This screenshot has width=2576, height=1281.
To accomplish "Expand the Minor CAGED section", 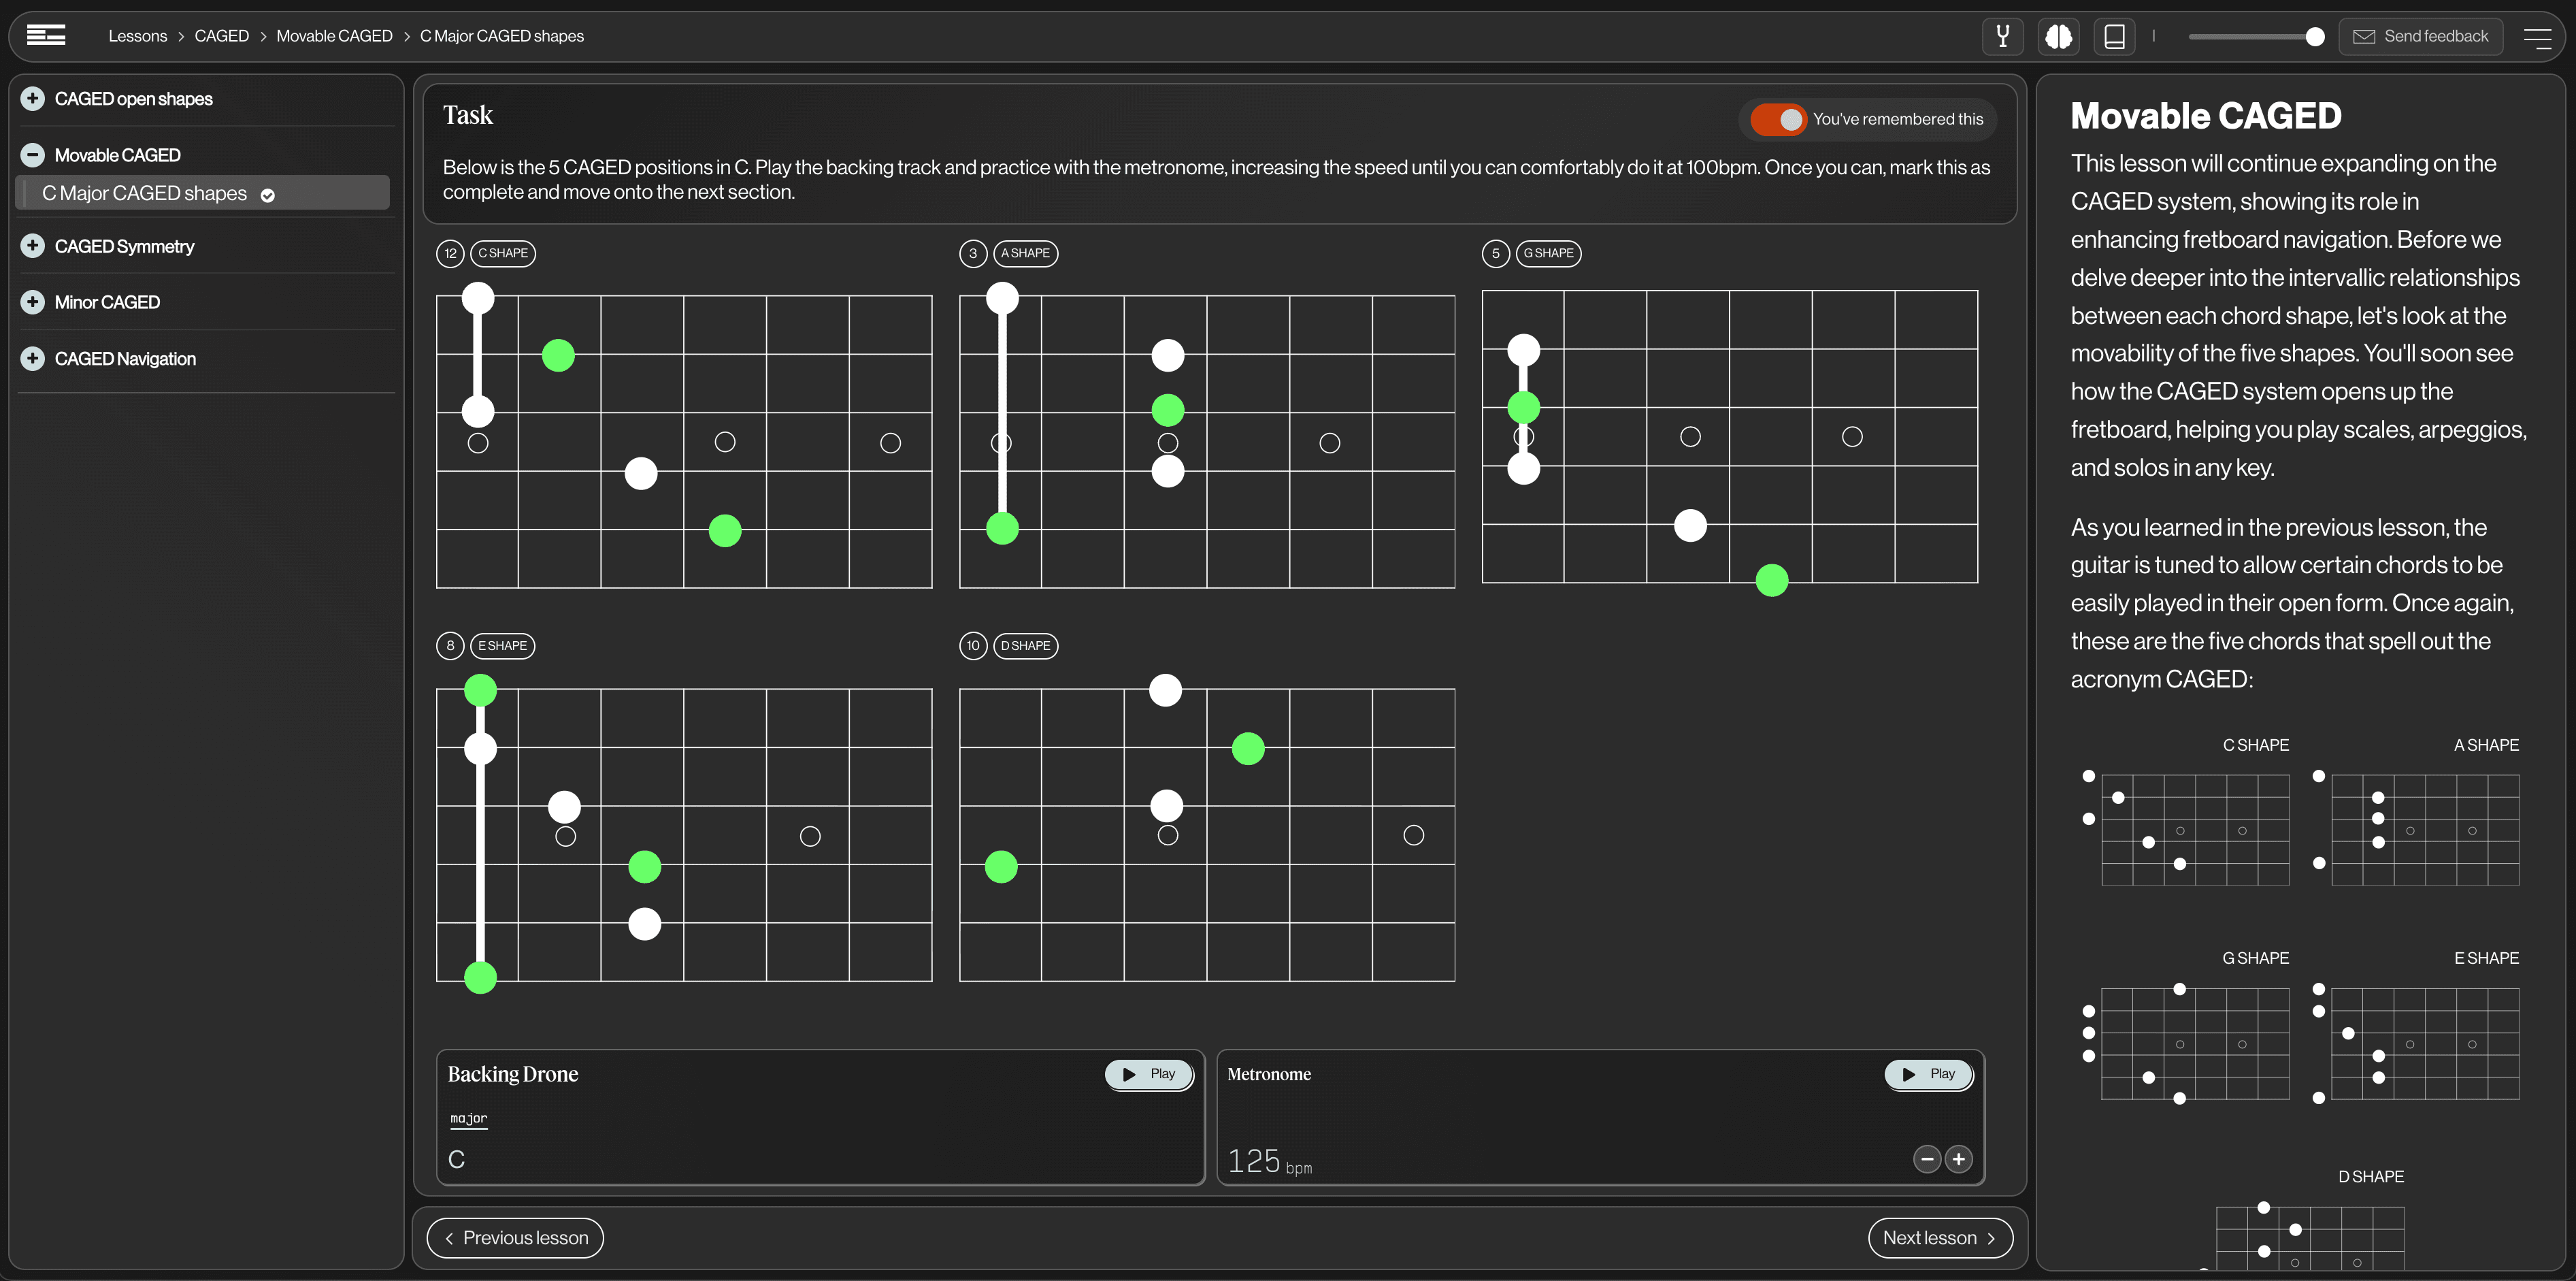I will tap(33, 302).
